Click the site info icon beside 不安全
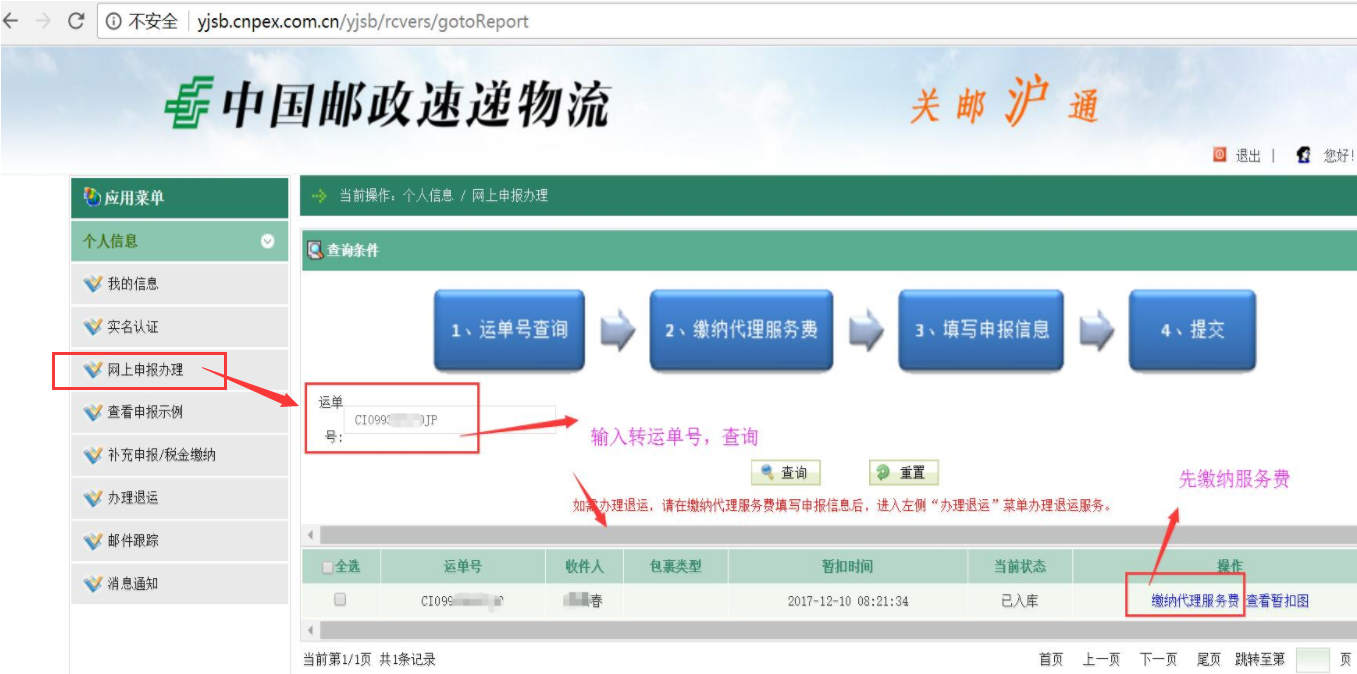The height and width of the screenshot is (674, 1357). pyautogui.click(x=113, y=21)
